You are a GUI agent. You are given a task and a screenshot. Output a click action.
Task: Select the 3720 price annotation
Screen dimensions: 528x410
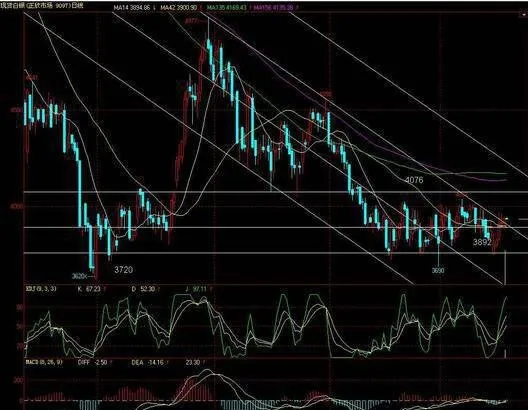click(124, 270)
